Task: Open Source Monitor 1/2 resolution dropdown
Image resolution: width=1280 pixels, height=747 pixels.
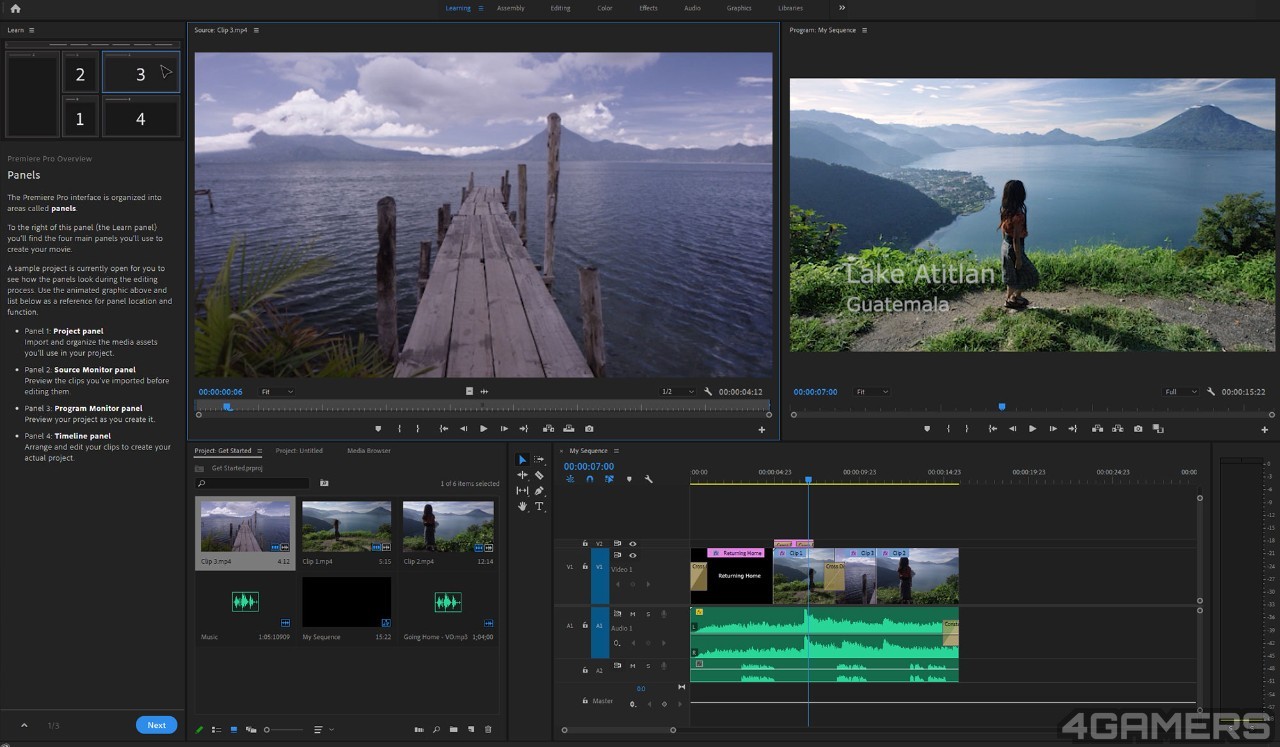Action: (x=677, y=392)
